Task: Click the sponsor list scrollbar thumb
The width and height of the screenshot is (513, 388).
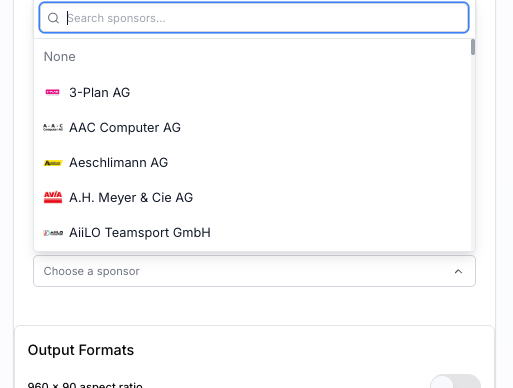Action: 473,47
